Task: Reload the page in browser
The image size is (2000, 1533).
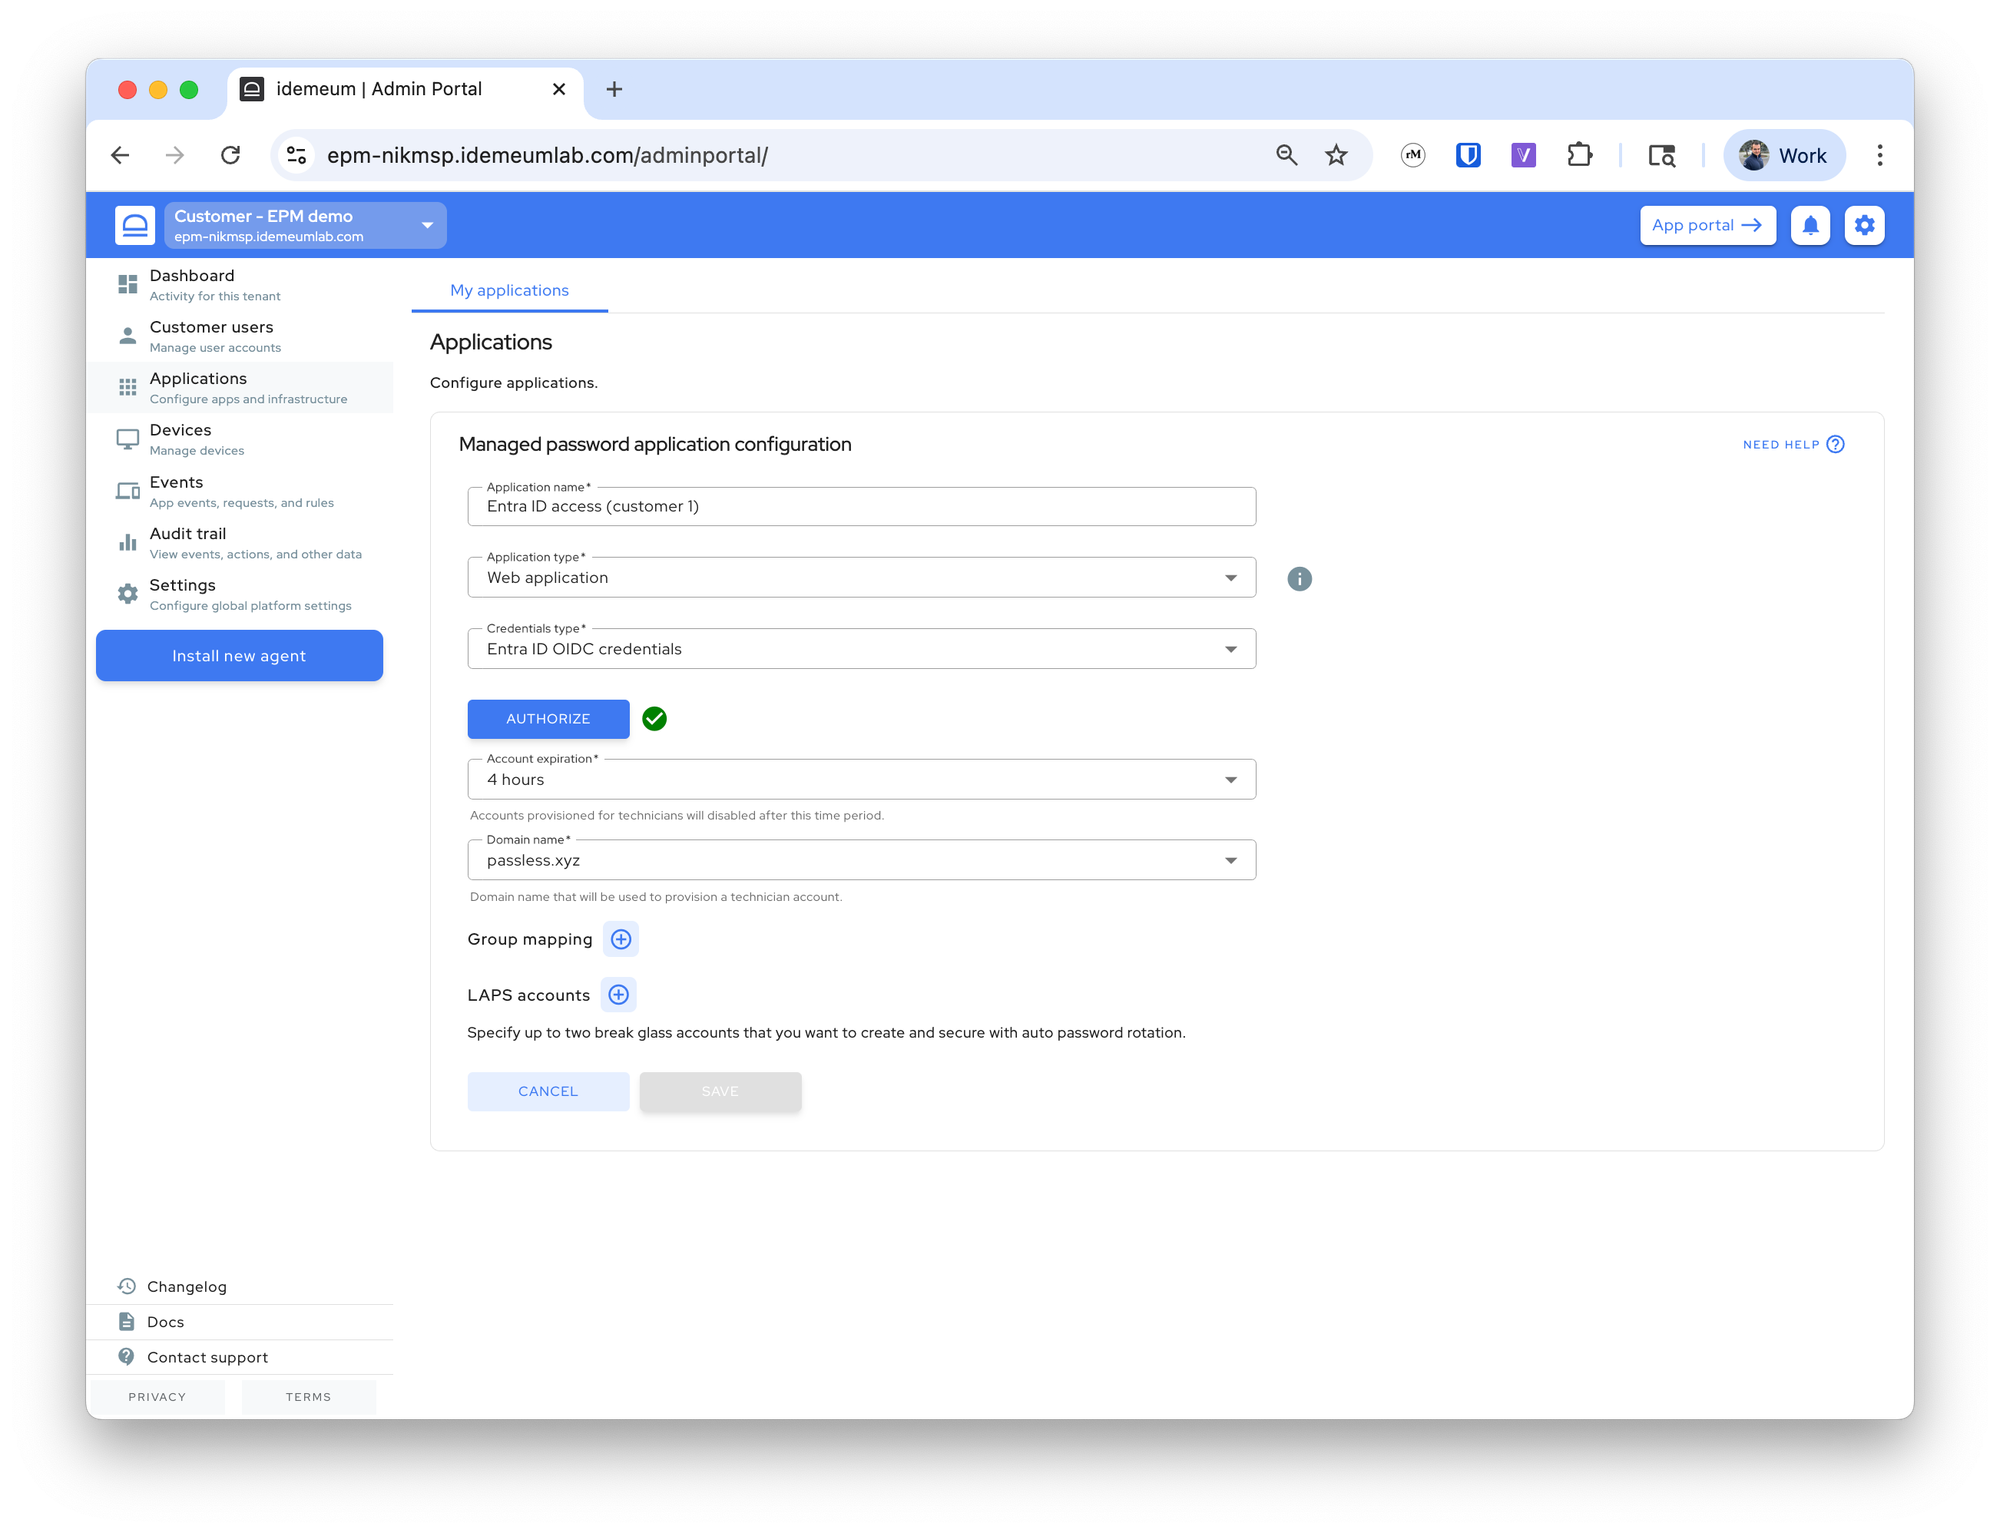Action: [231, 155]
